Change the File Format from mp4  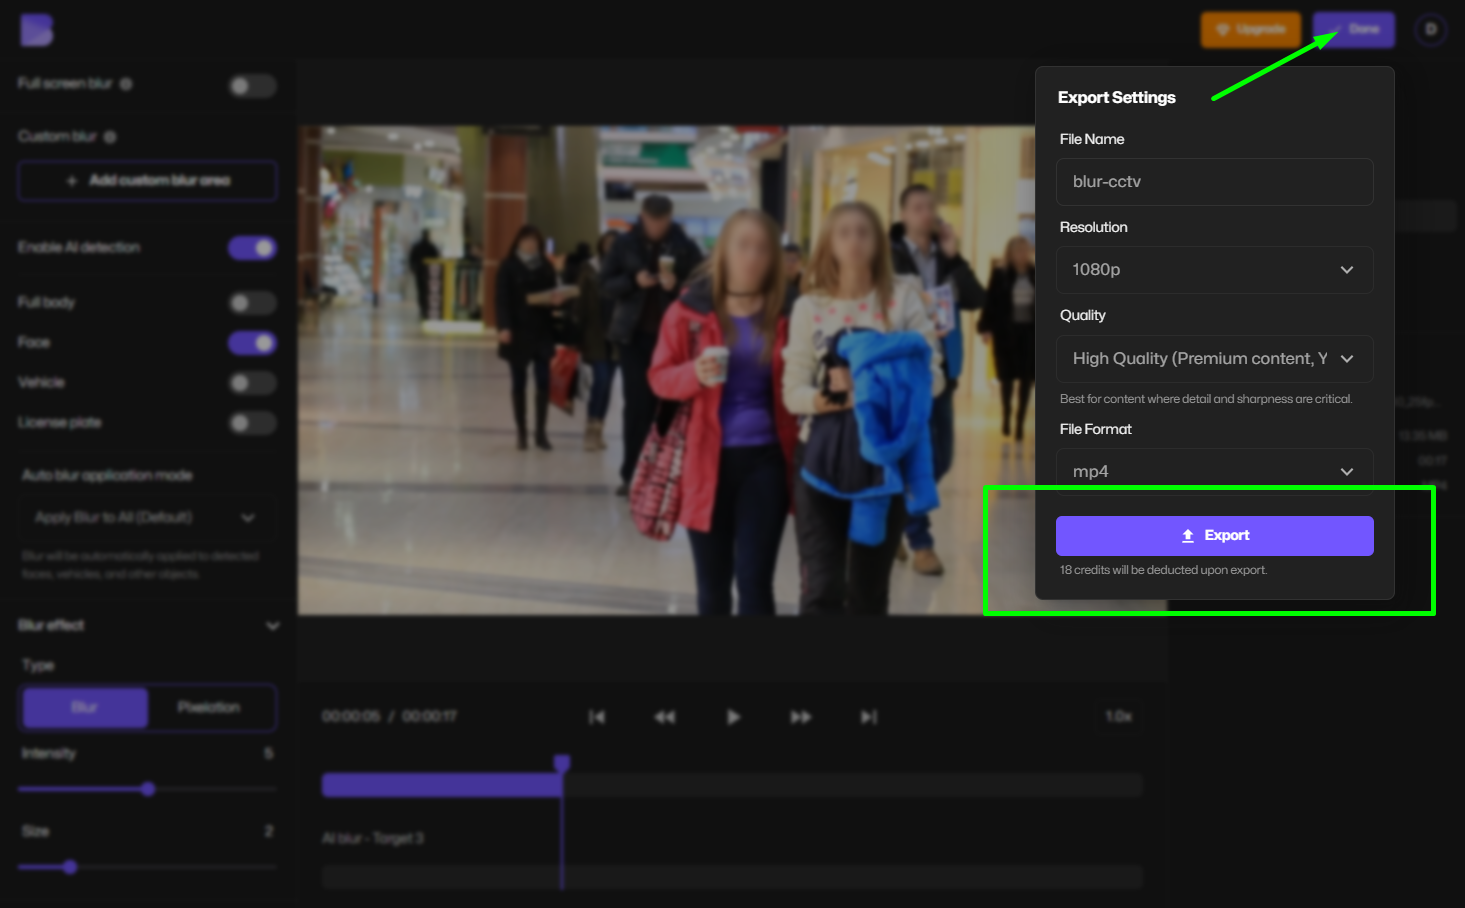coord(1213,470)
